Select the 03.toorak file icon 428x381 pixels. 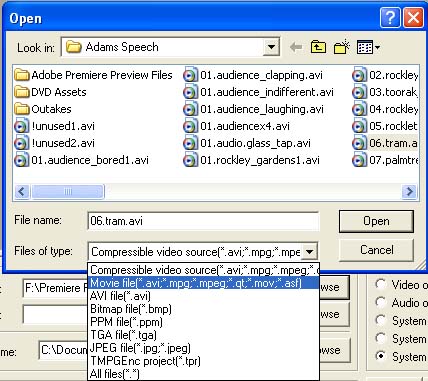tap(359, 92)
